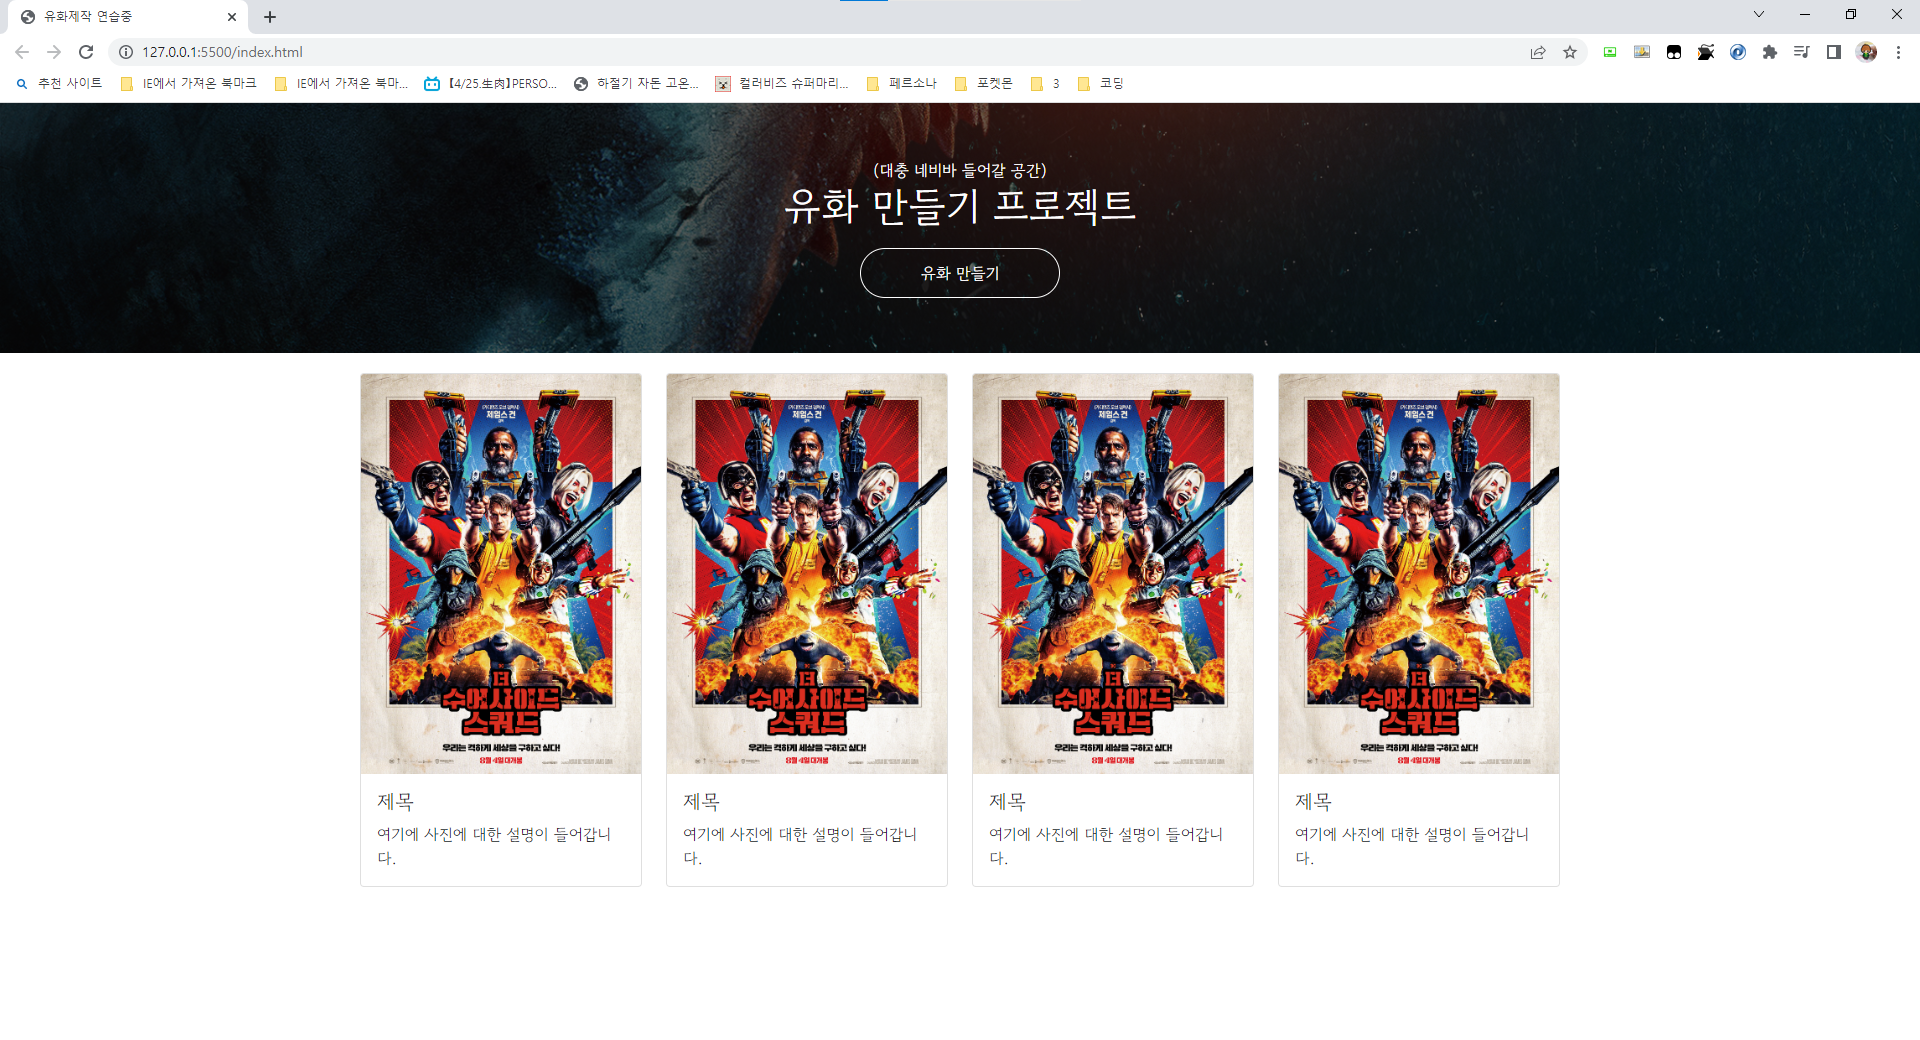The height and width of the screenshot is (1040, 1920).
Task: Open the bookmark folder named 3
Action: coord(1046,83)
